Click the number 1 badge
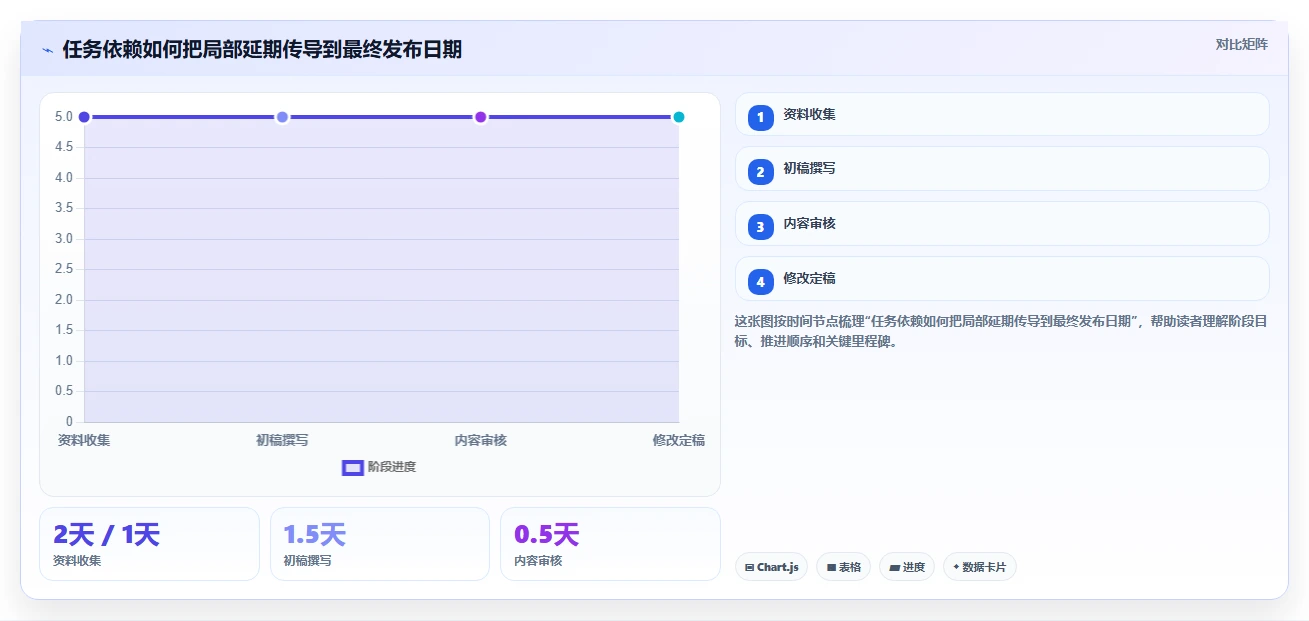 point(760,117)
